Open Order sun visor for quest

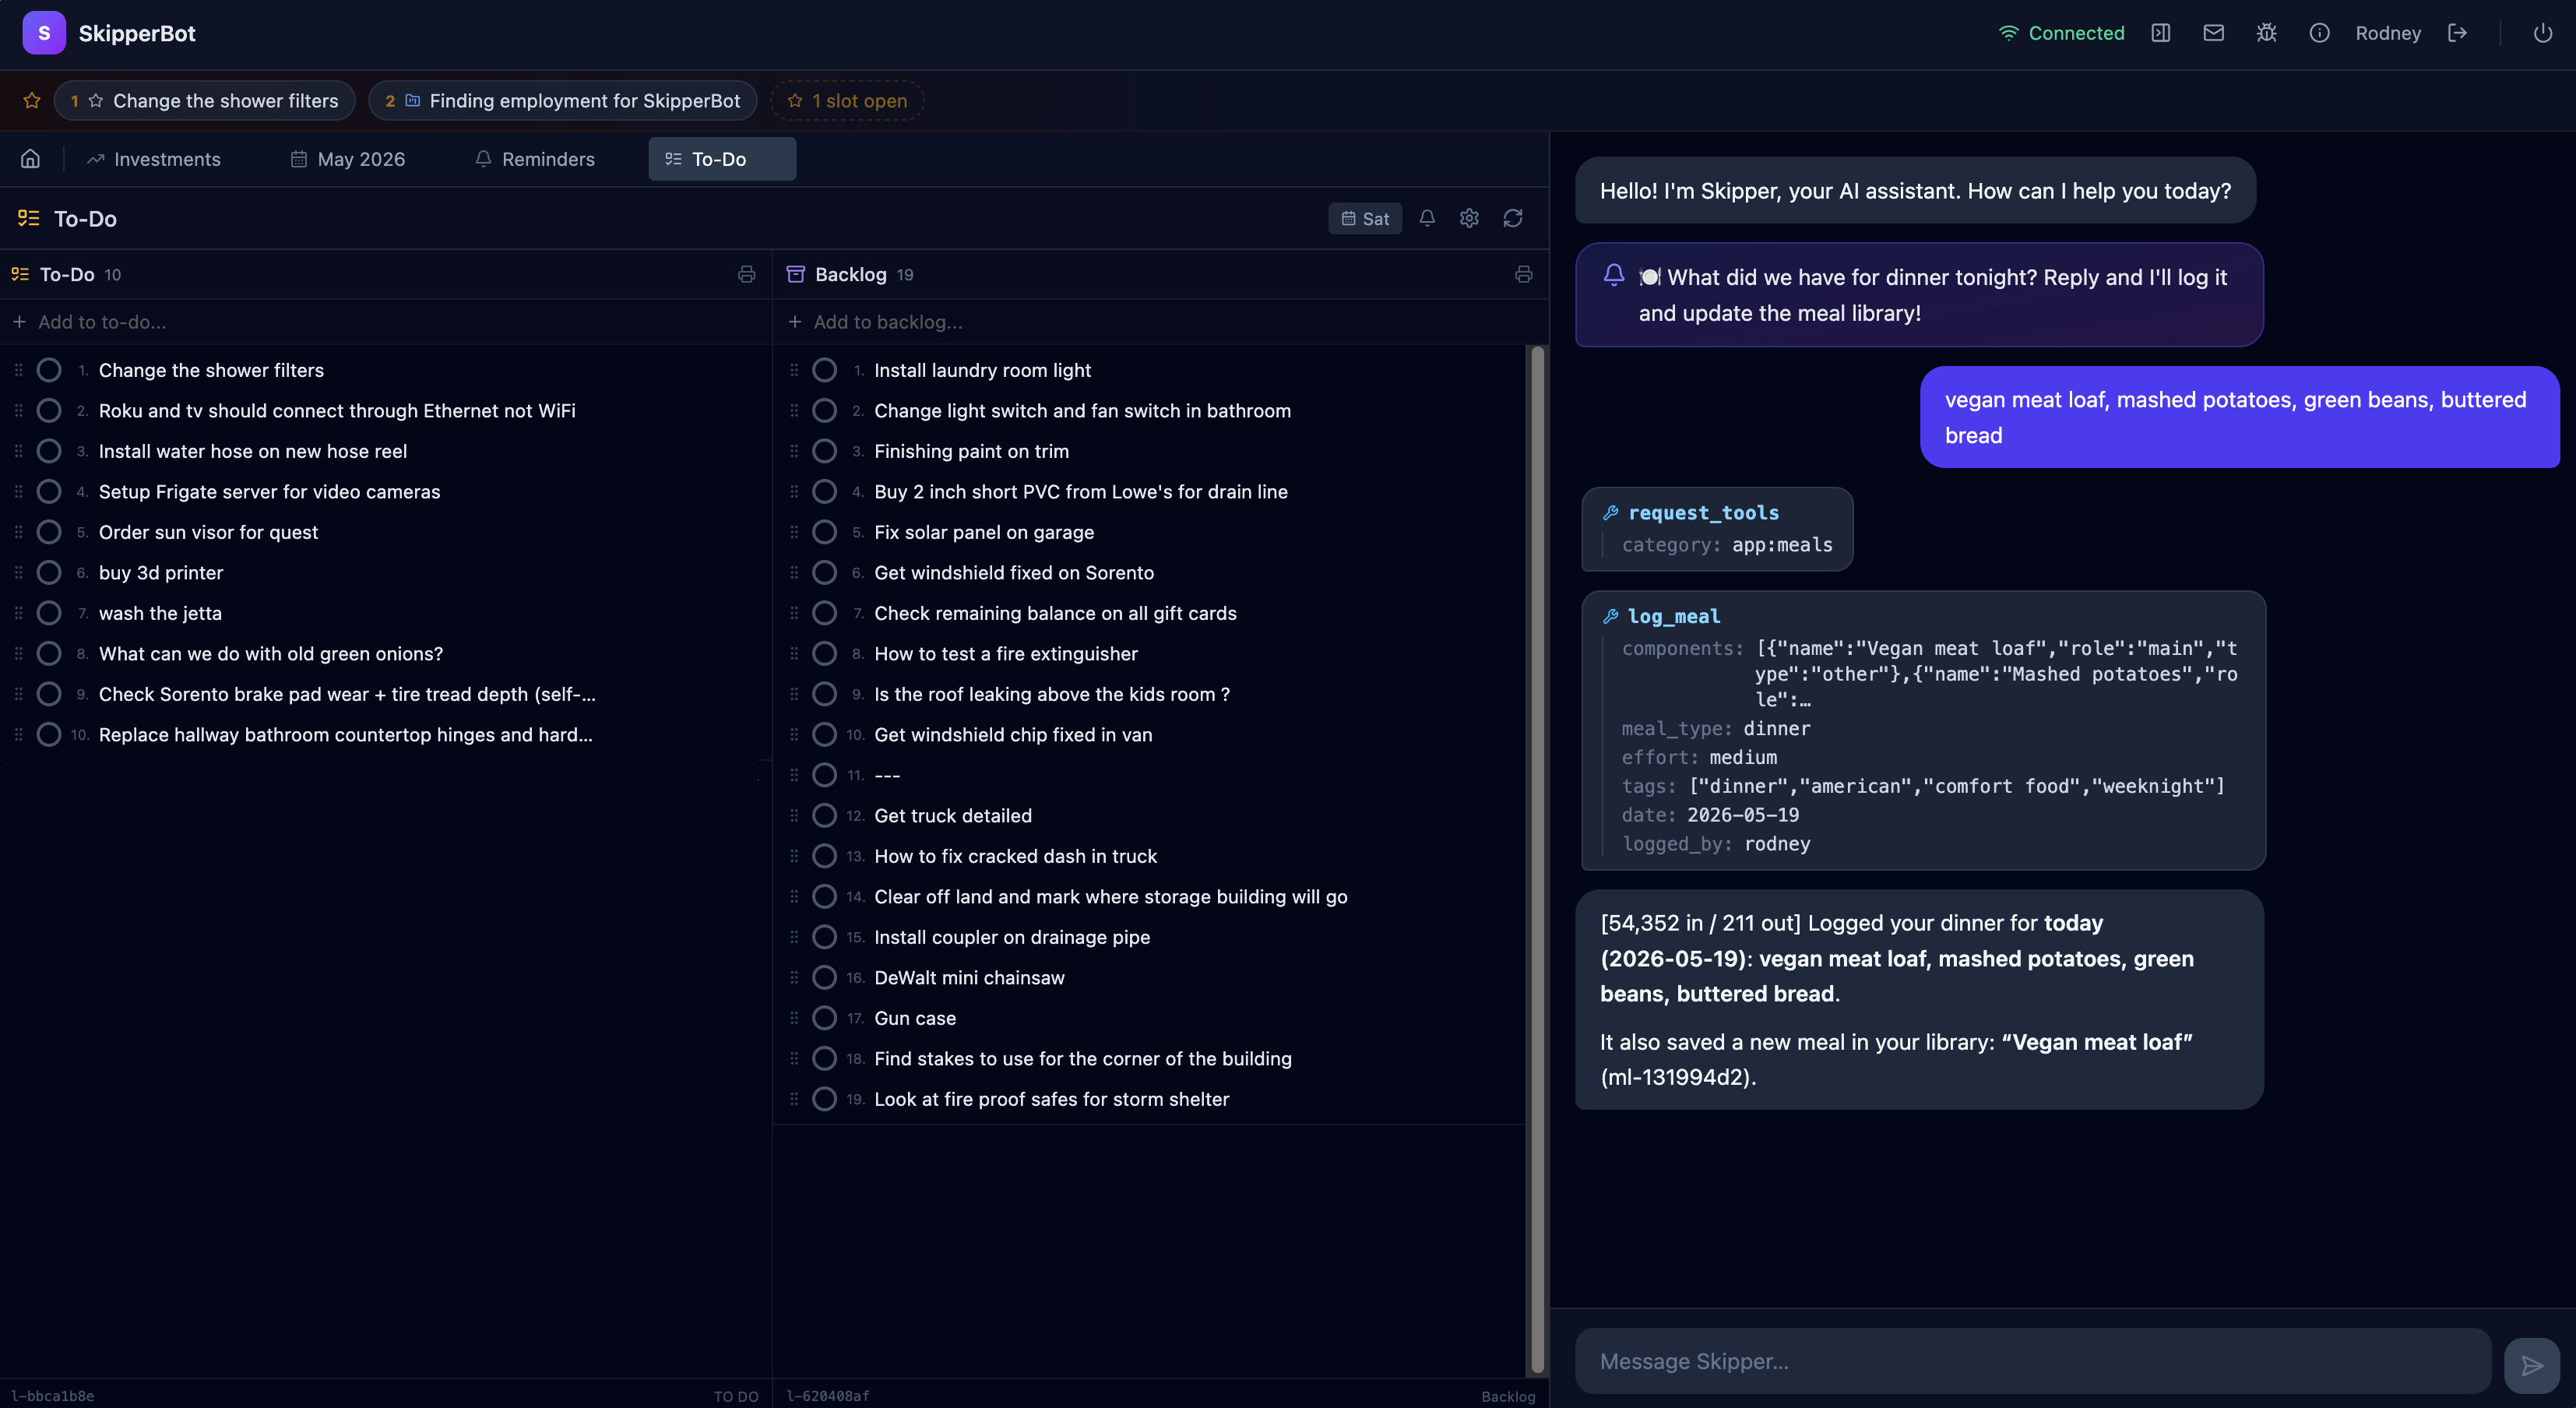[208, 532]
